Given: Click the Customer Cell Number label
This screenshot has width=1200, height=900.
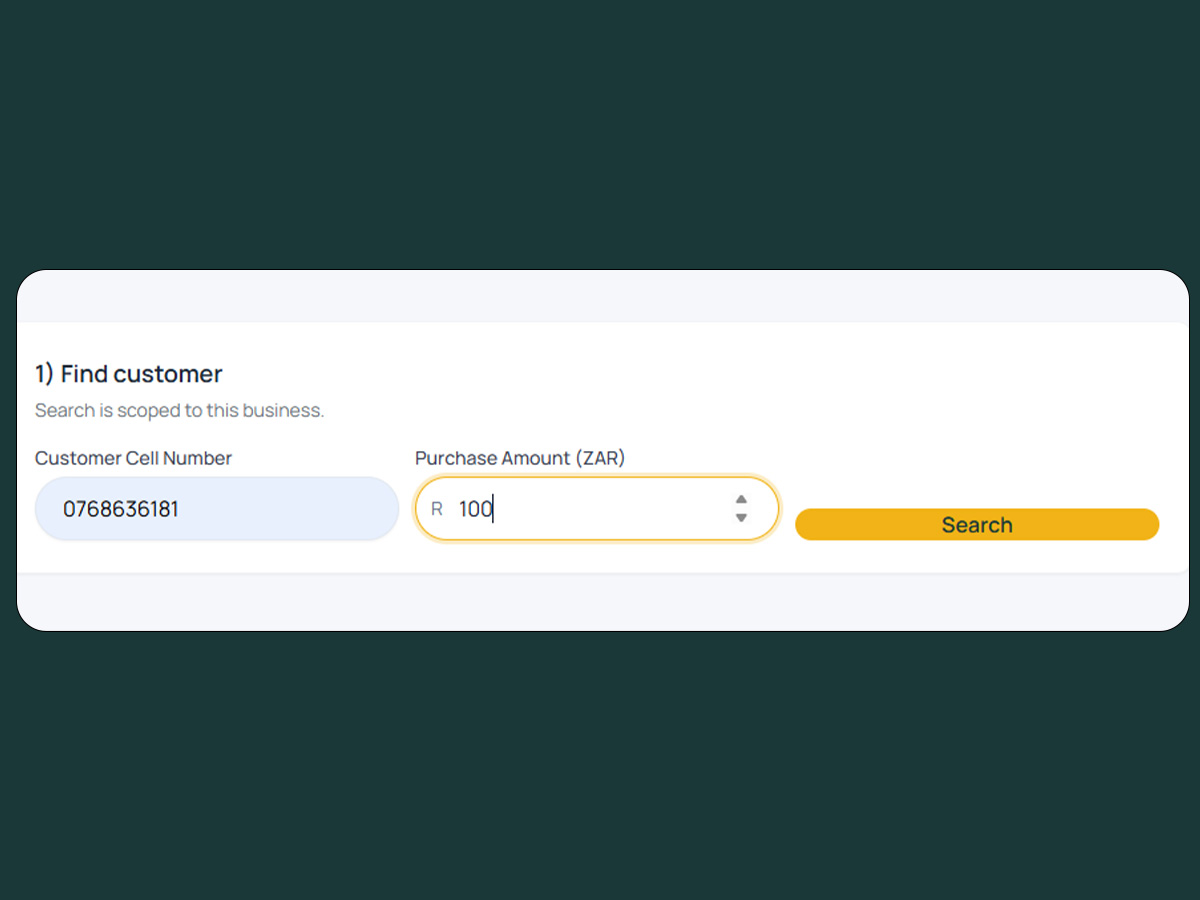Looking at the screenshot, I should (133, 457).
